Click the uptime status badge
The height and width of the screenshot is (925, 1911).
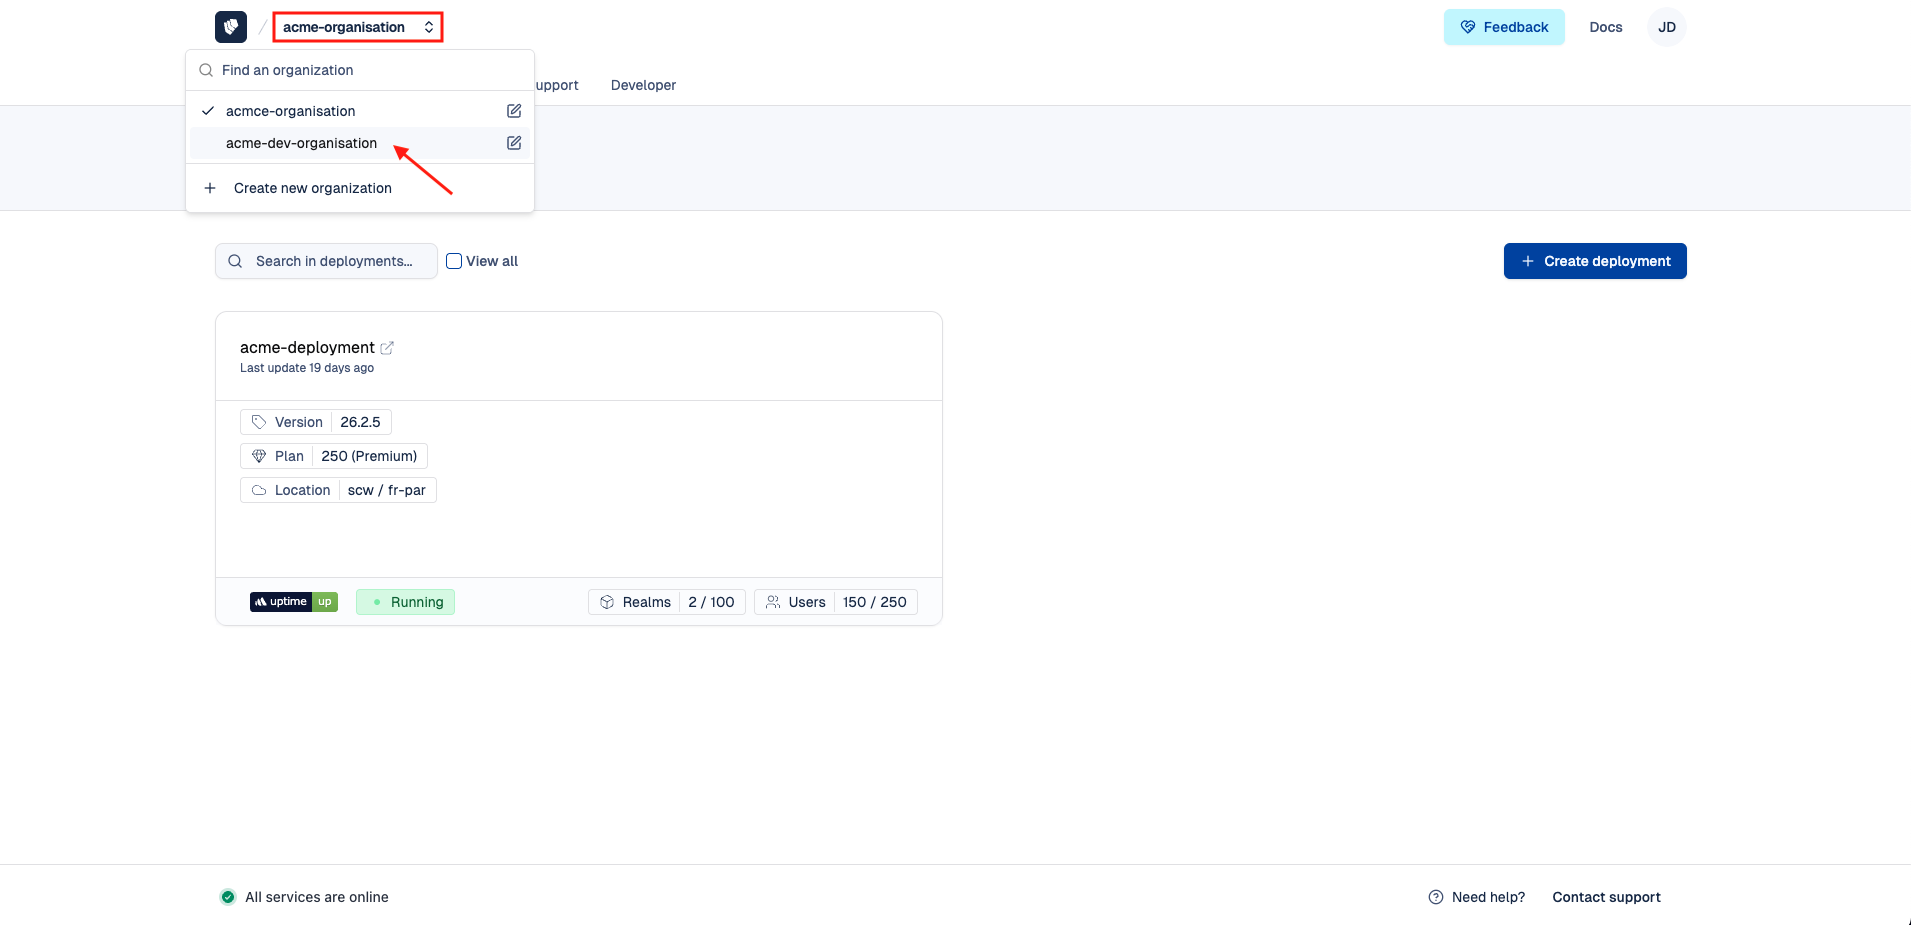pos(294,602)
